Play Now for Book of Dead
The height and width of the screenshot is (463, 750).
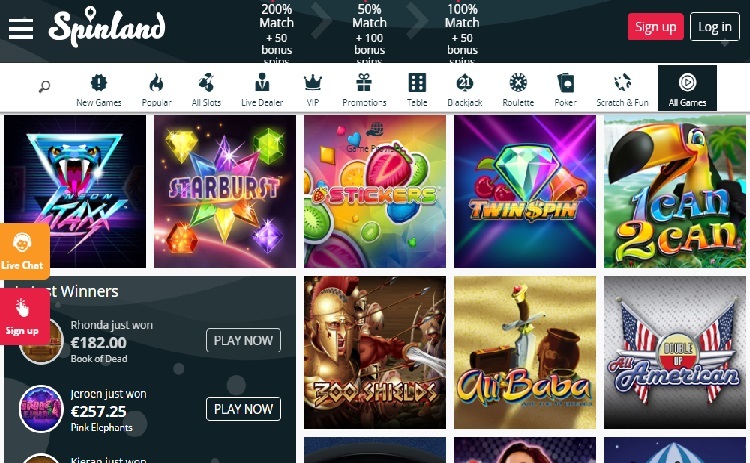[x=243, y=340]
